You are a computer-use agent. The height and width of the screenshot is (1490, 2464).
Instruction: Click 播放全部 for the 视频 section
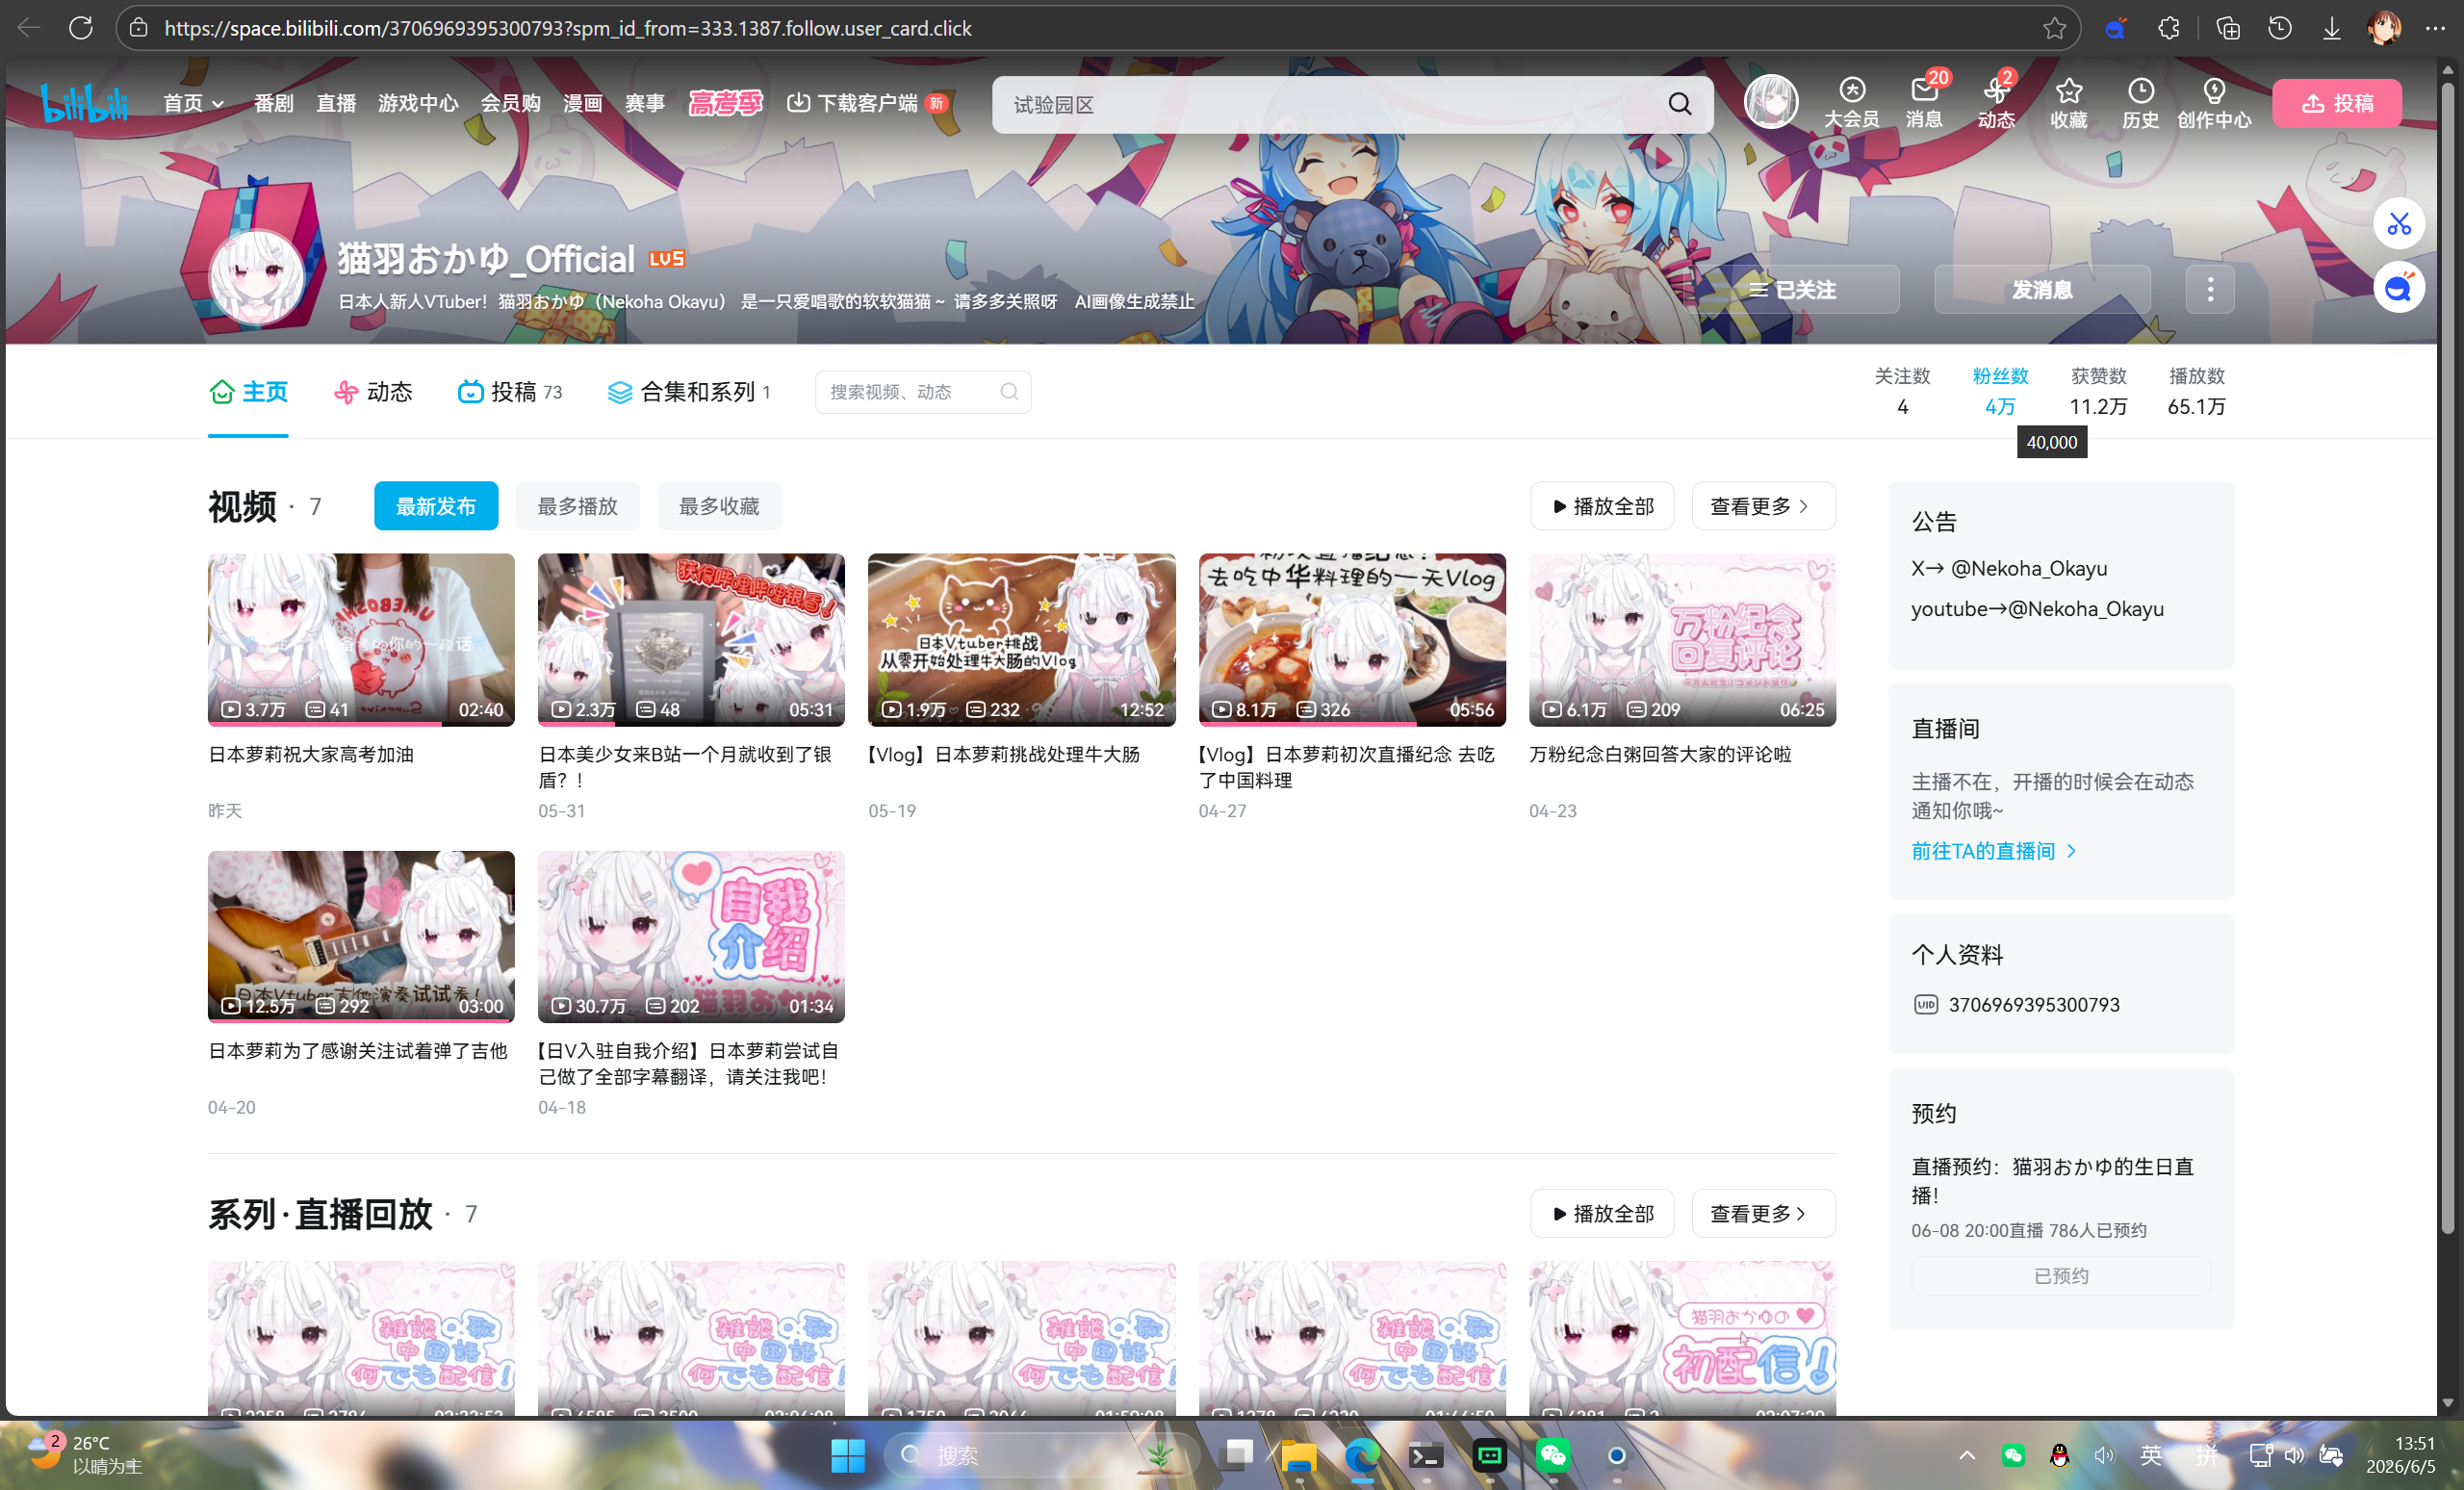(1602, 506)
